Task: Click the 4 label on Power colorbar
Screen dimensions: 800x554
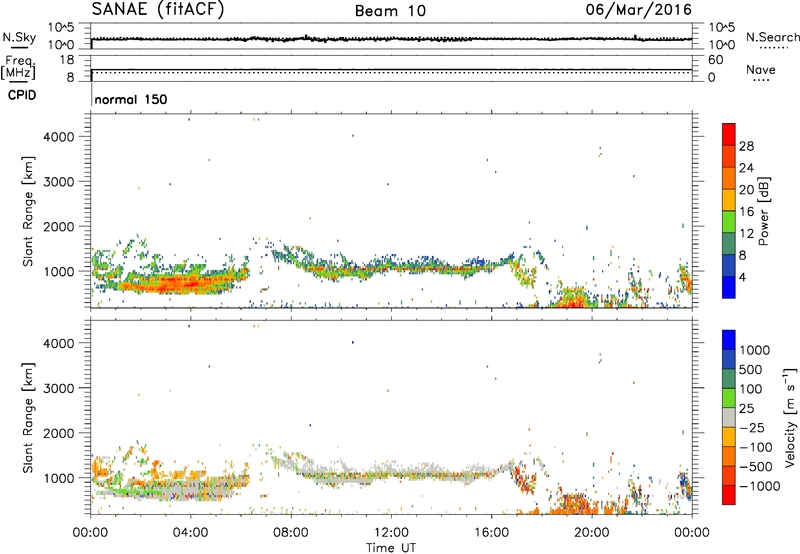Action: pyautogui.click(x=743, y=277)
